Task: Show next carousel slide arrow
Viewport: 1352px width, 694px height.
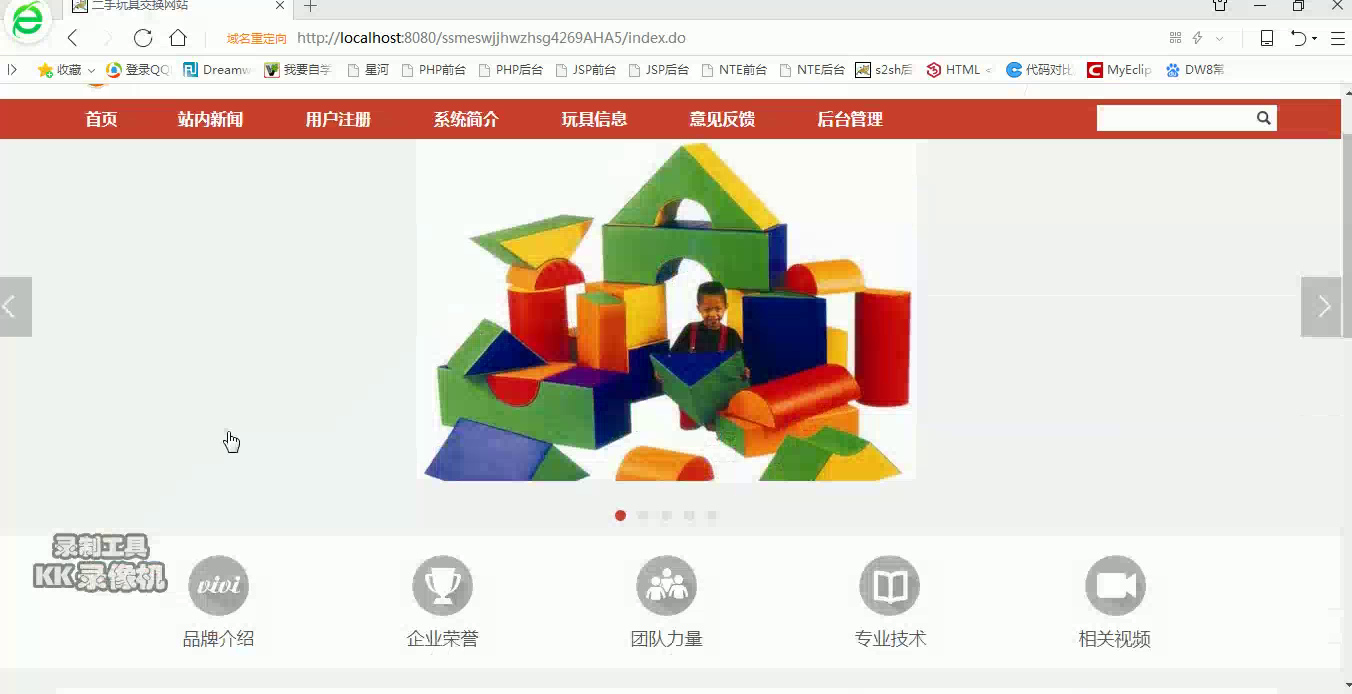Action: tap(1321, 307)
